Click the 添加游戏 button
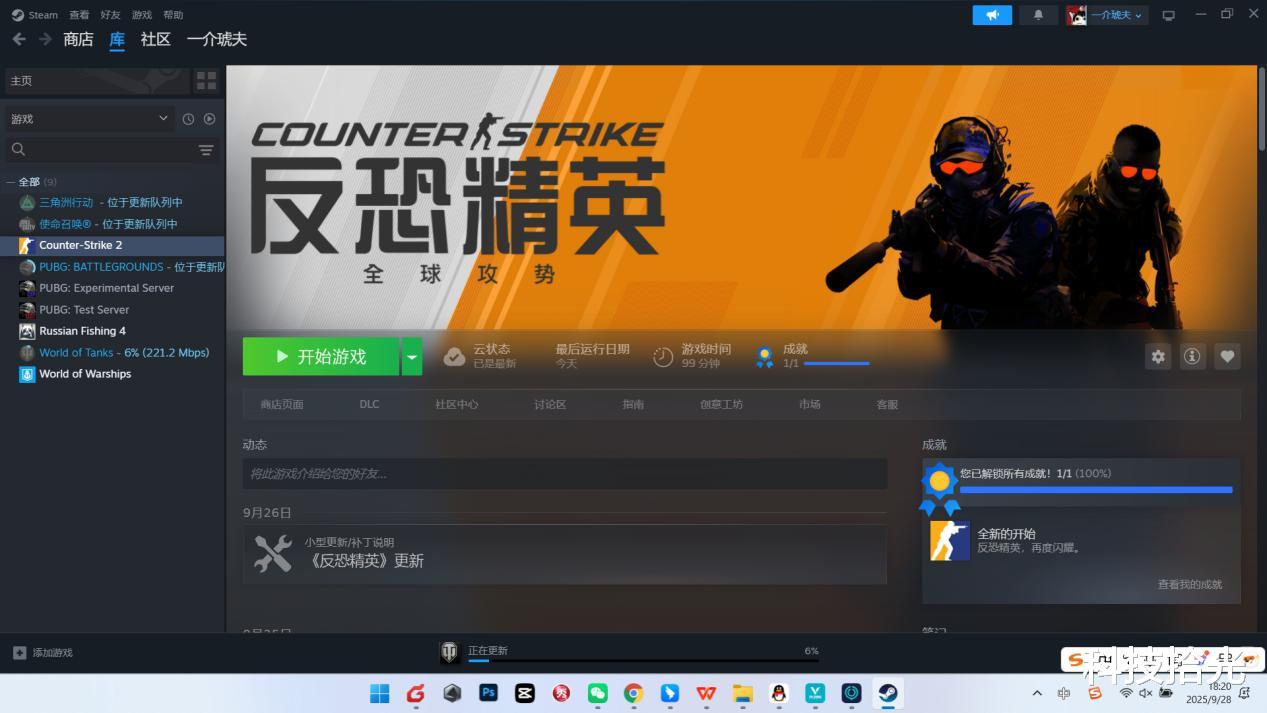Screen dimensions: 1267x713 [43, 653]
